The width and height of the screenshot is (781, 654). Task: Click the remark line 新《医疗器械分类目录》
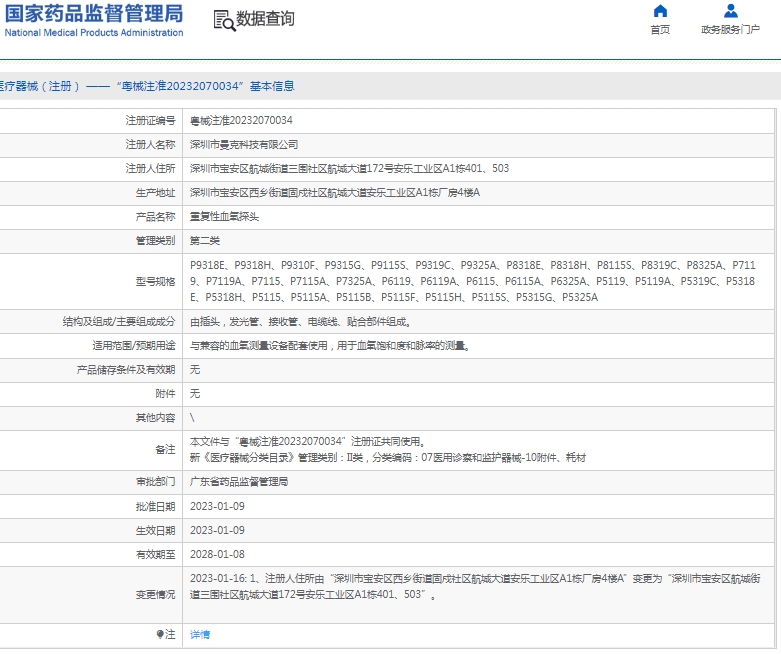coord(388,458)
